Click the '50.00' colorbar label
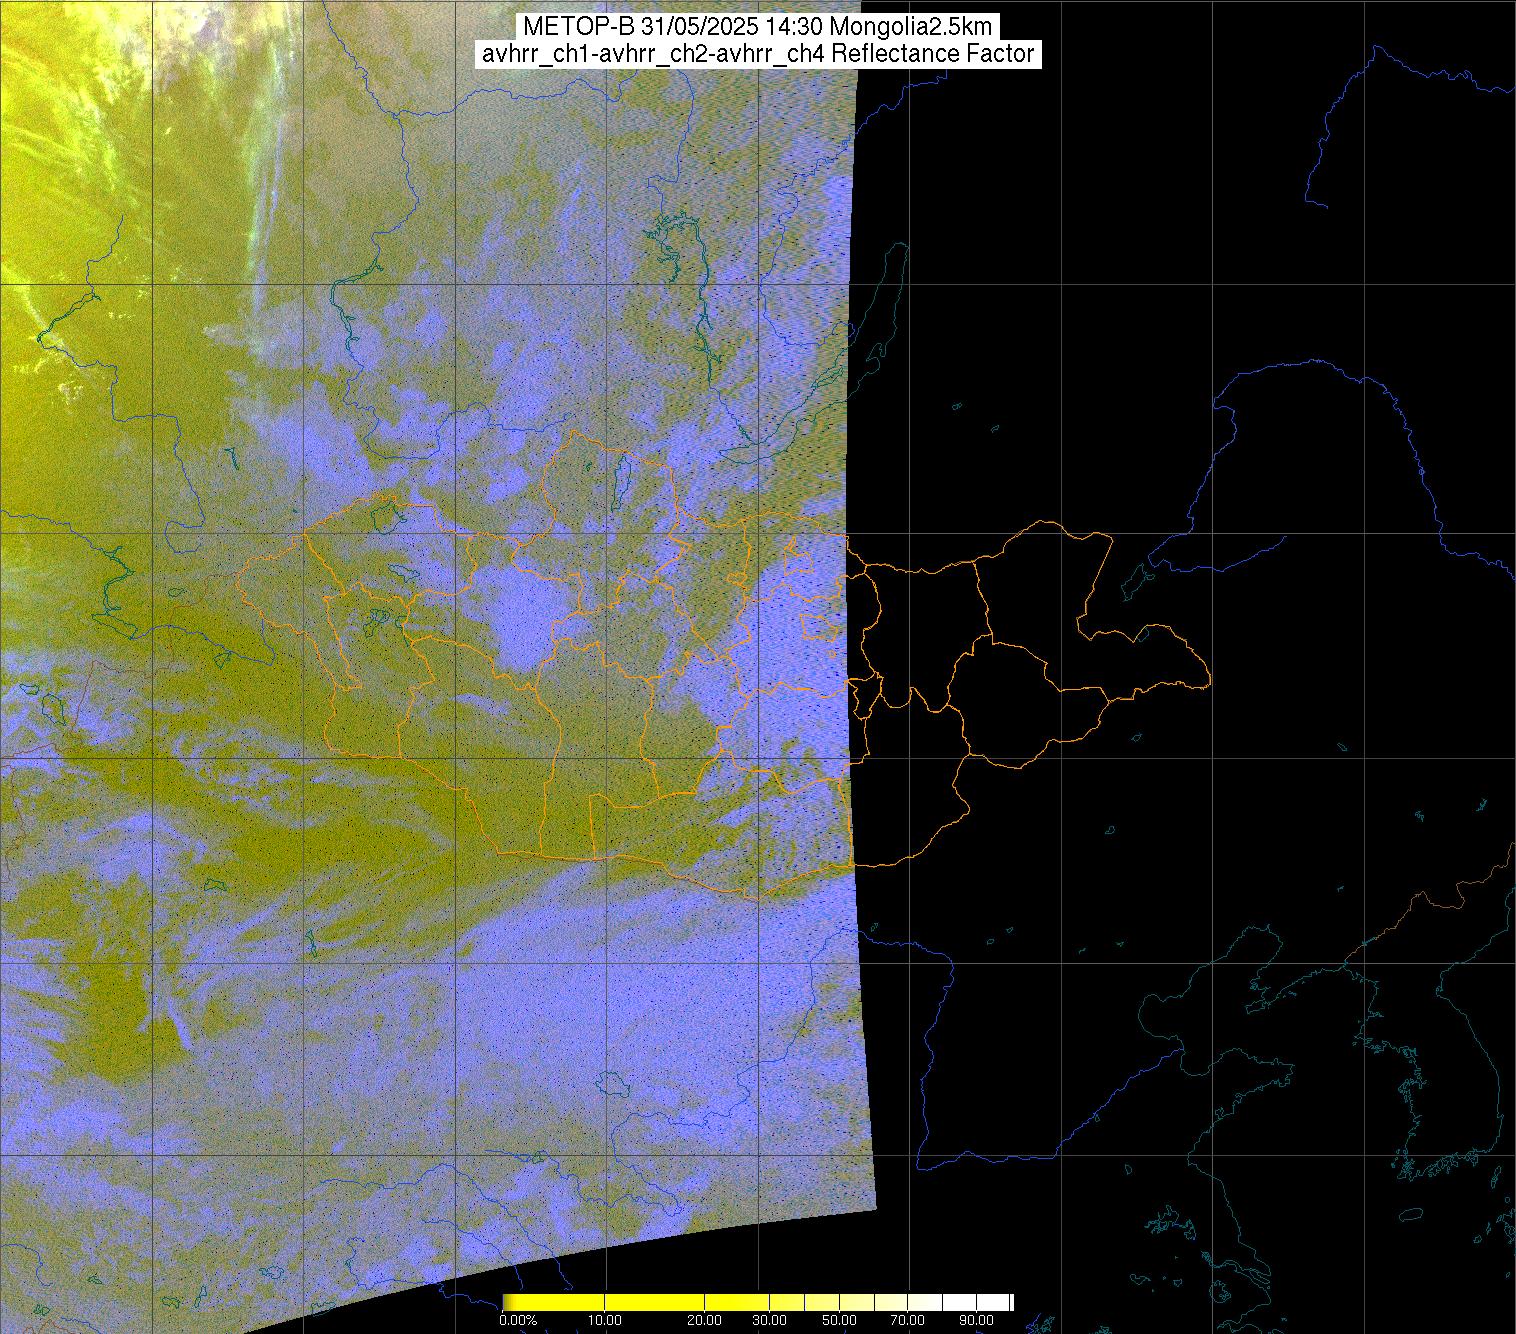 click(840, 1321)
